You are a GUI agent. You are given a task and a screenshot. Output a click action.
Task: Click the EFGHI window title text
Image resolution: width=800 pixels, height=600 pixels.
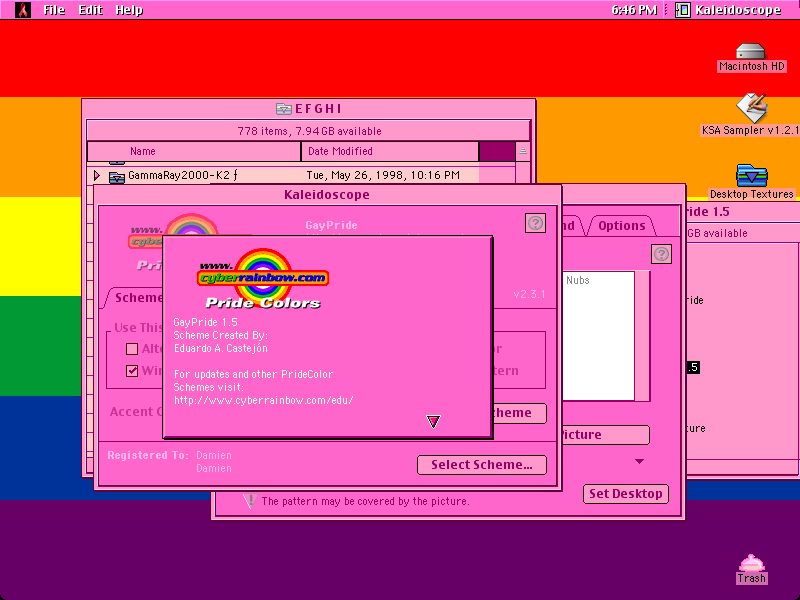pyautogui.click(x=318, y=109)
